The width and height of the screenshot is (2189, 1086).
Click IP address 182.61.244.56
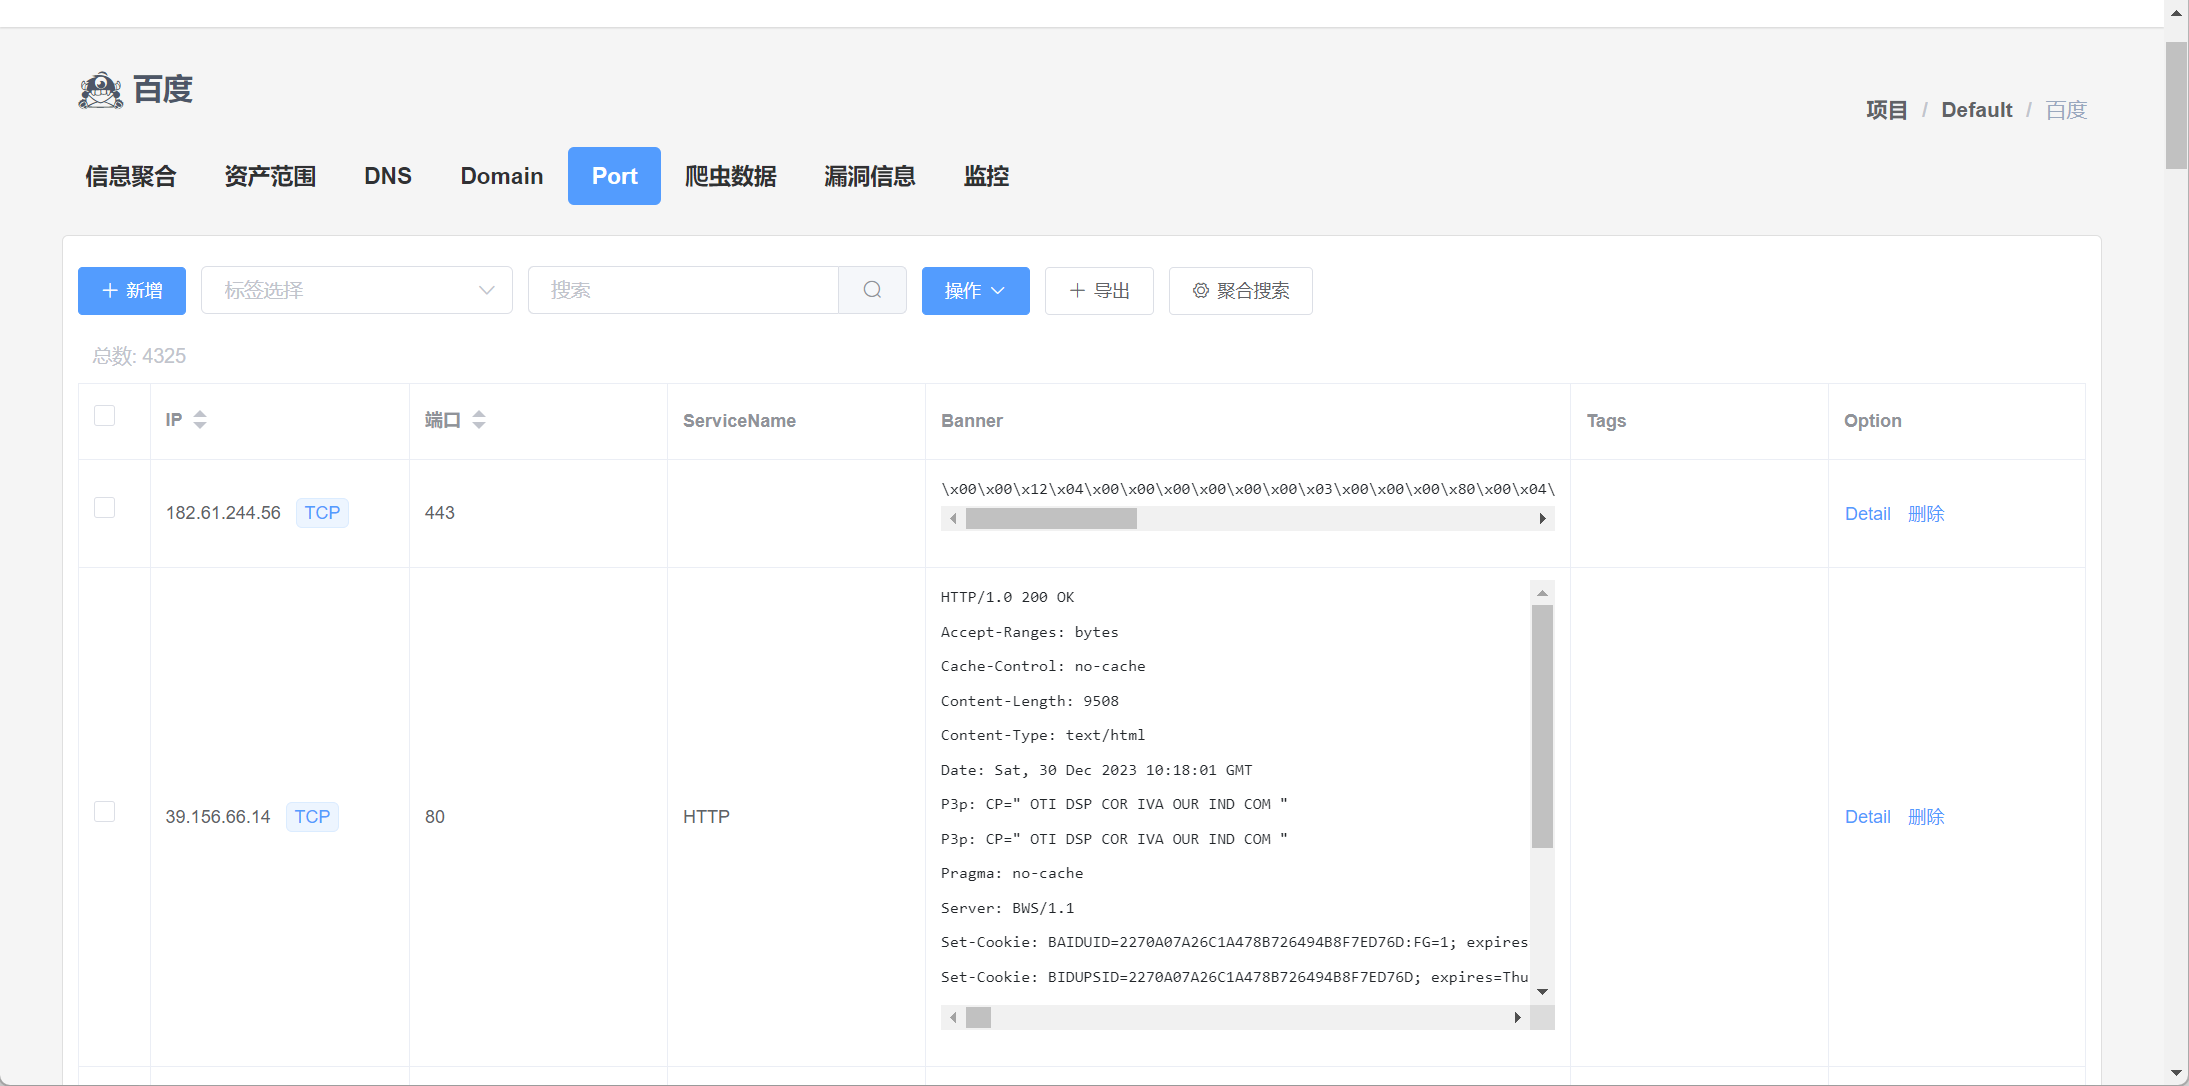[223, 513]
